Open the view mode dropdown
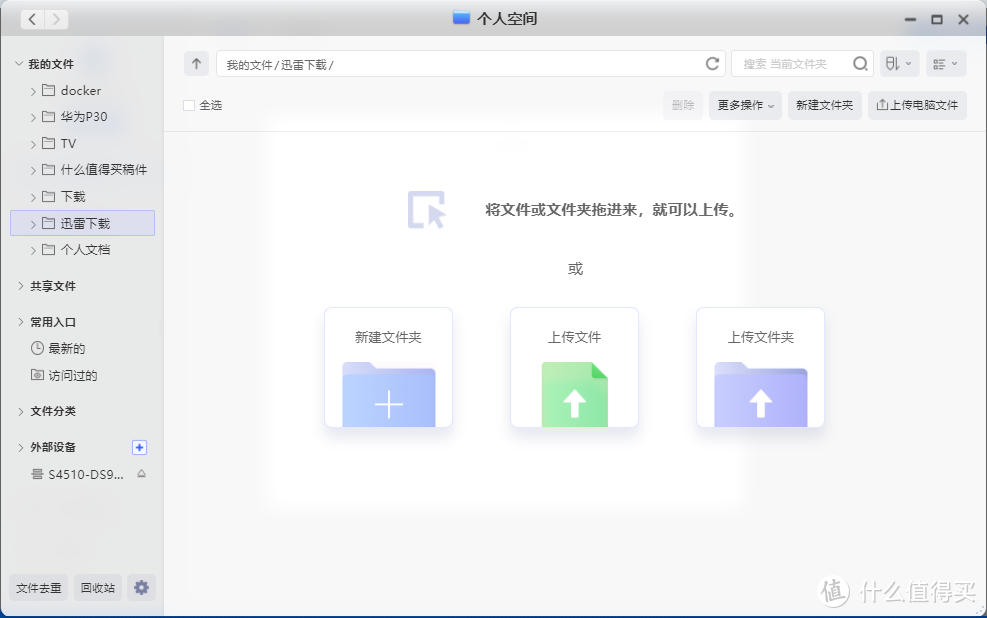Image resolution: width=987 pixels, height=618 pixels. pyautogui.click(x=945, y=64)
